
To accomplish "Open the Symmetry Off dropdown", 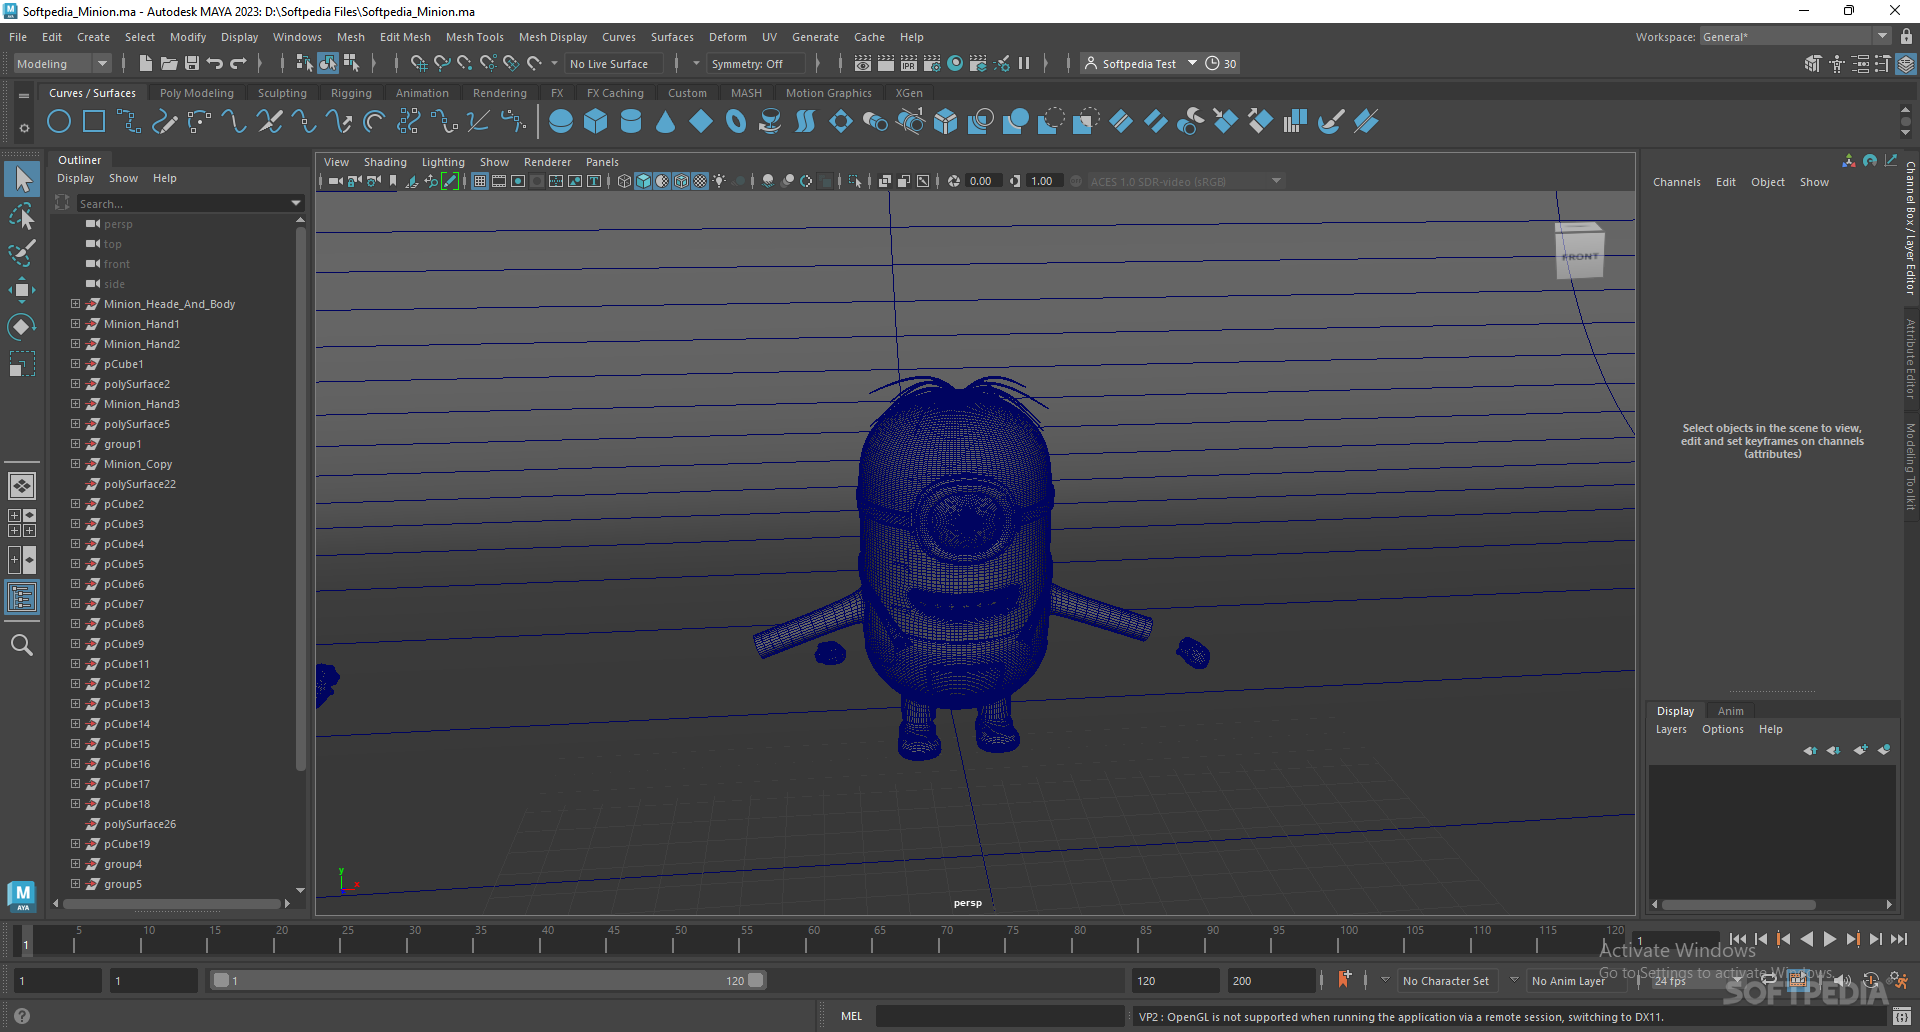I will pos(756,63).
